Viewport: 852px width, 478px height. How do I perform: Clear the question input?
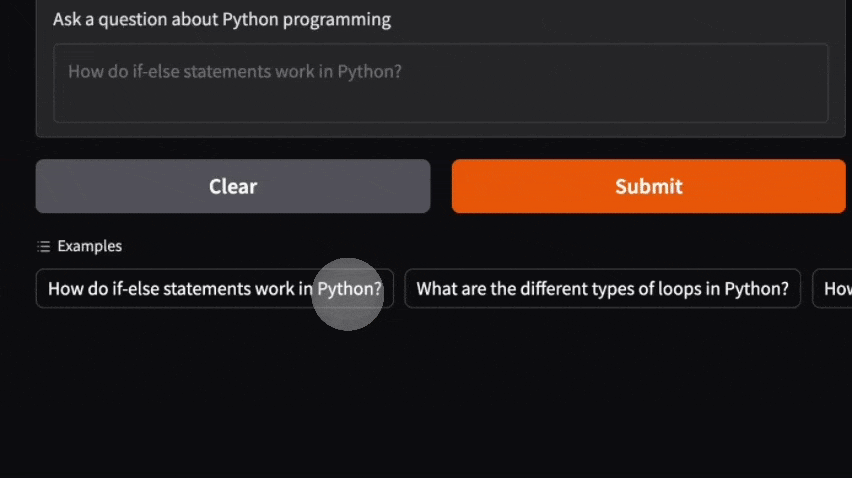(233, 186)
